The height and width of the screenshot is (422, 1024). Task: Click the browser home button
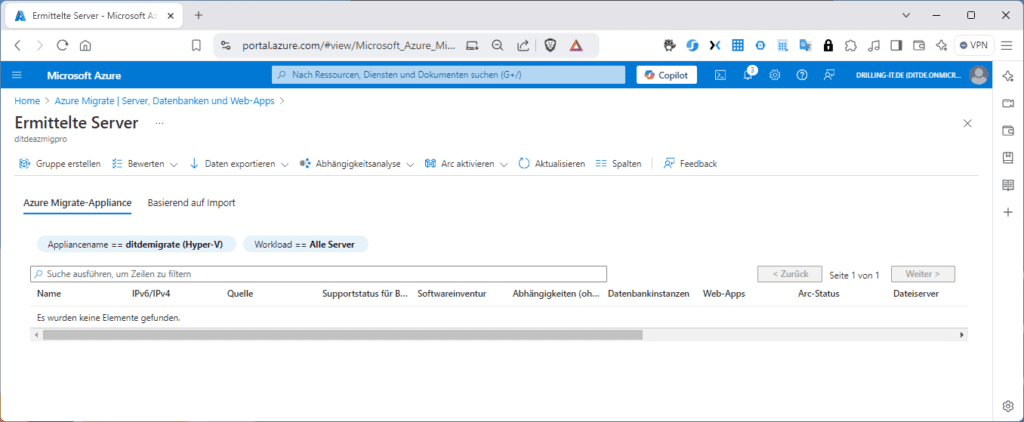[85, 46]
